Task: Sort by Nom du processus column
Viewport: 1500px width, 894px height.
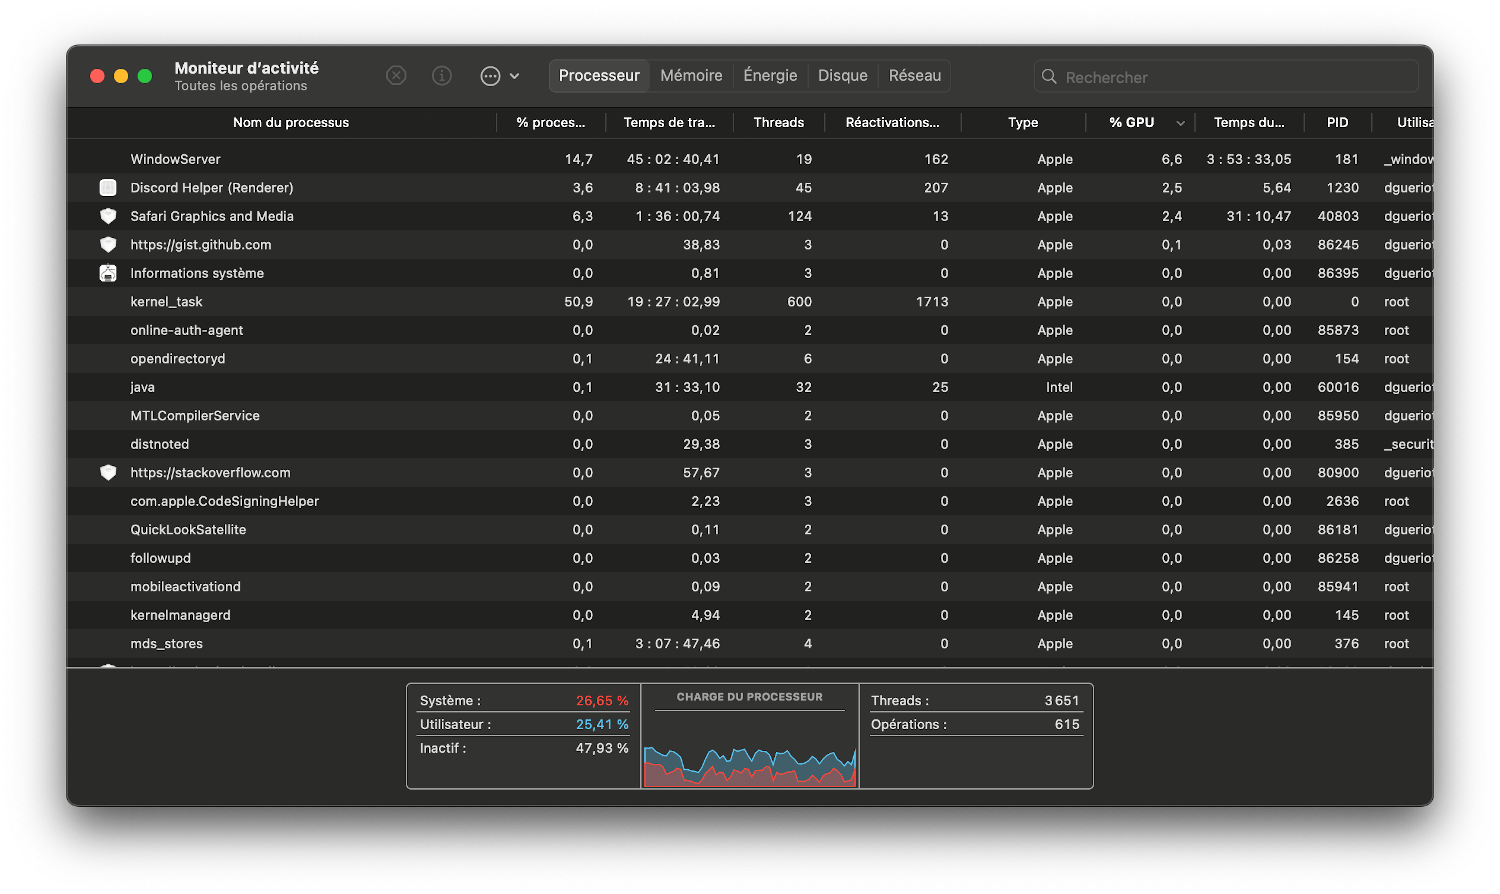Action: click(x=291, y=123)
